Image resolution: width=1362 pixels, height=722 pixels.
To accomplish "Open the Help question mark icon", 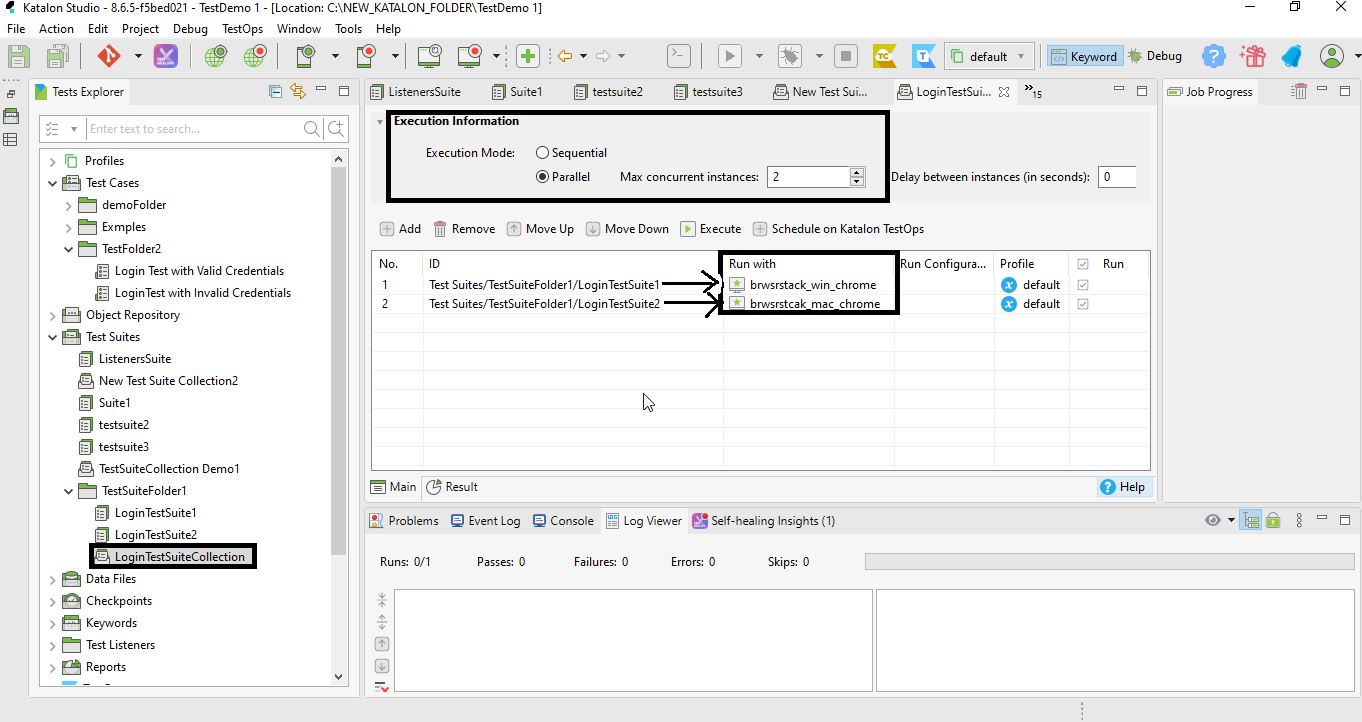I will [1213, 56].
